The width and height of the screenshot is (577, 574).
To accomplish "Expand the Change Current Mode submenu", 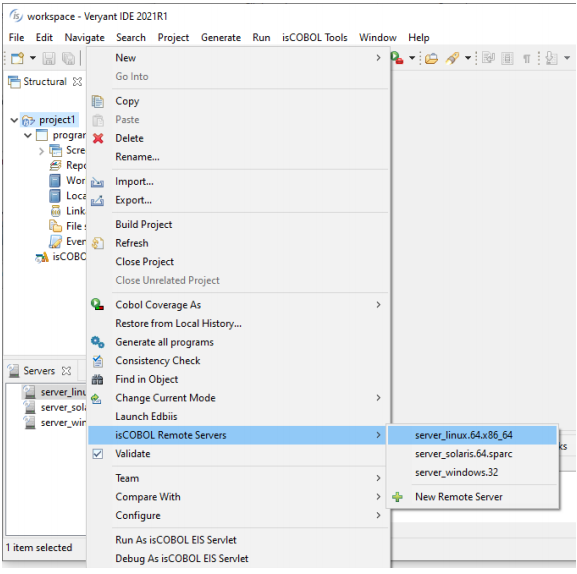I will pos(238,398).
